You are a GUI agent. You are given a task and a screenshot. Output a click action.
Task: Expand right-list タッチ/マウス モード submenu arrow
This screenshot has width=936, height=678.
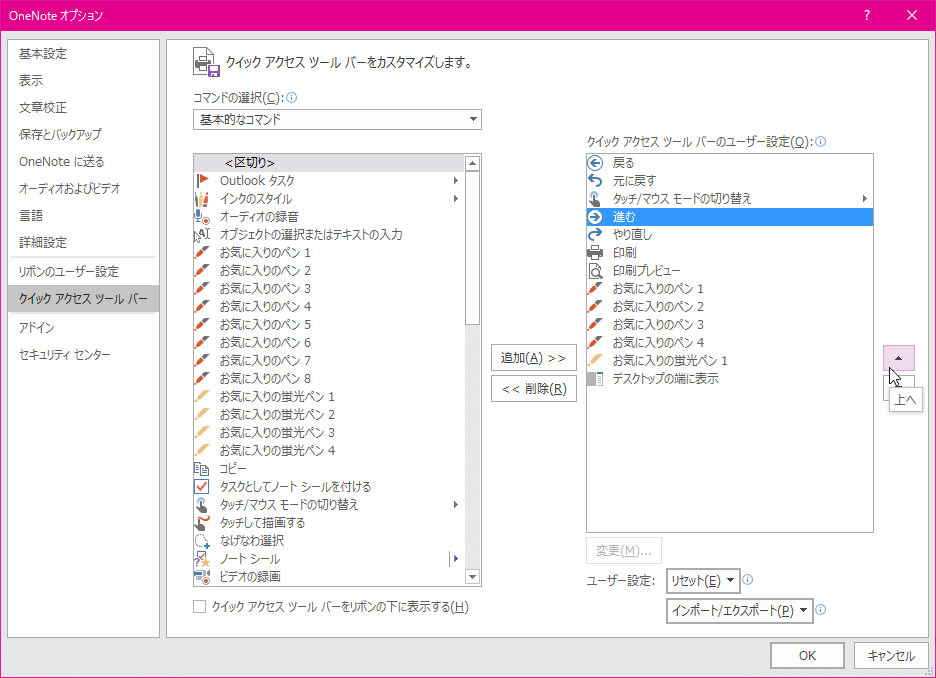pyautogui.click(x=864, y=199)
